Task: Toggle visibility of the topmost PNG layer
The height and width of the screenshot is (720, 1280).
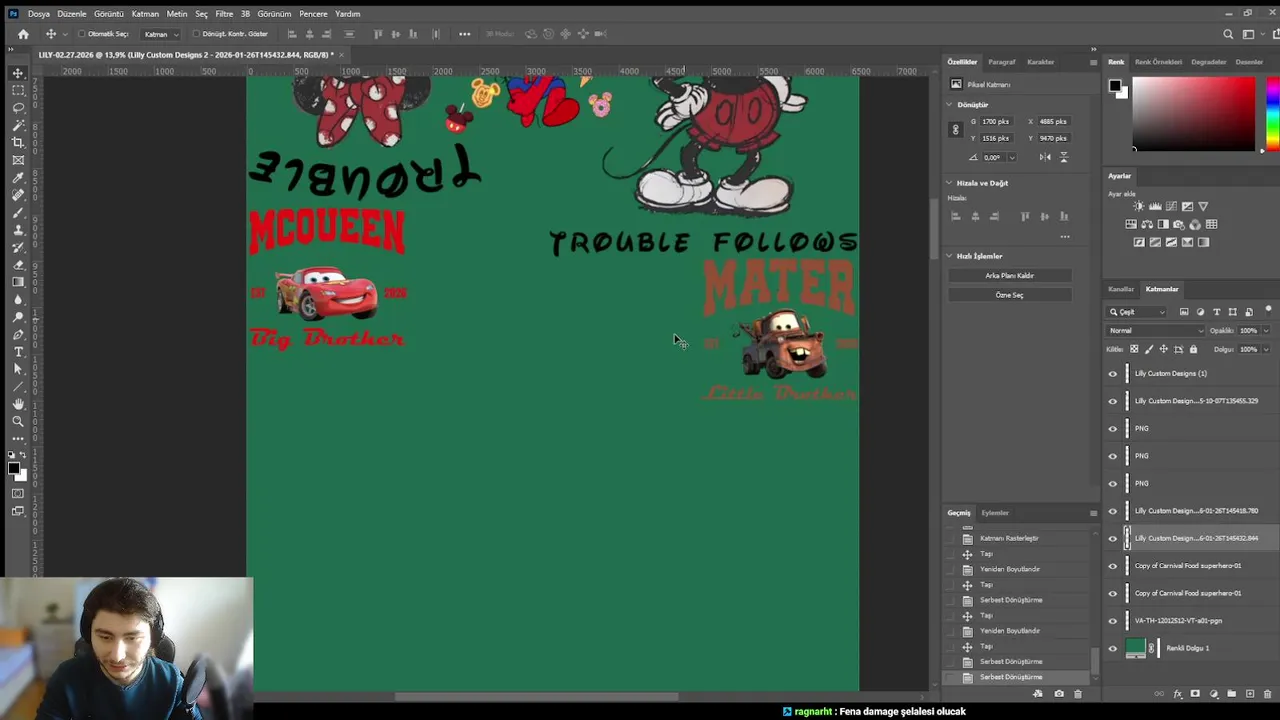Action: pyautogui.click(x=1113, y=429)
